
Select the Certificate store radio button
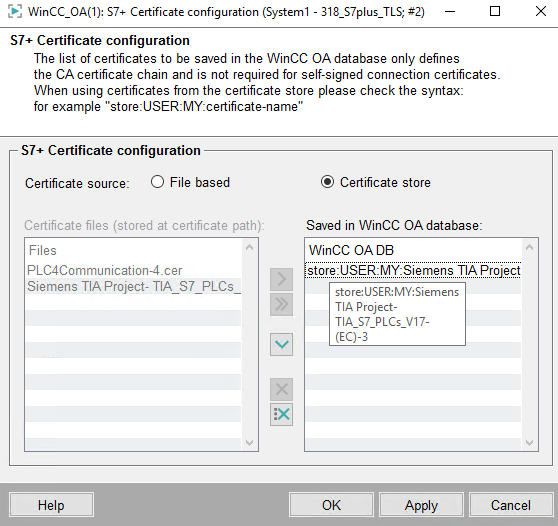pos(327,182)
